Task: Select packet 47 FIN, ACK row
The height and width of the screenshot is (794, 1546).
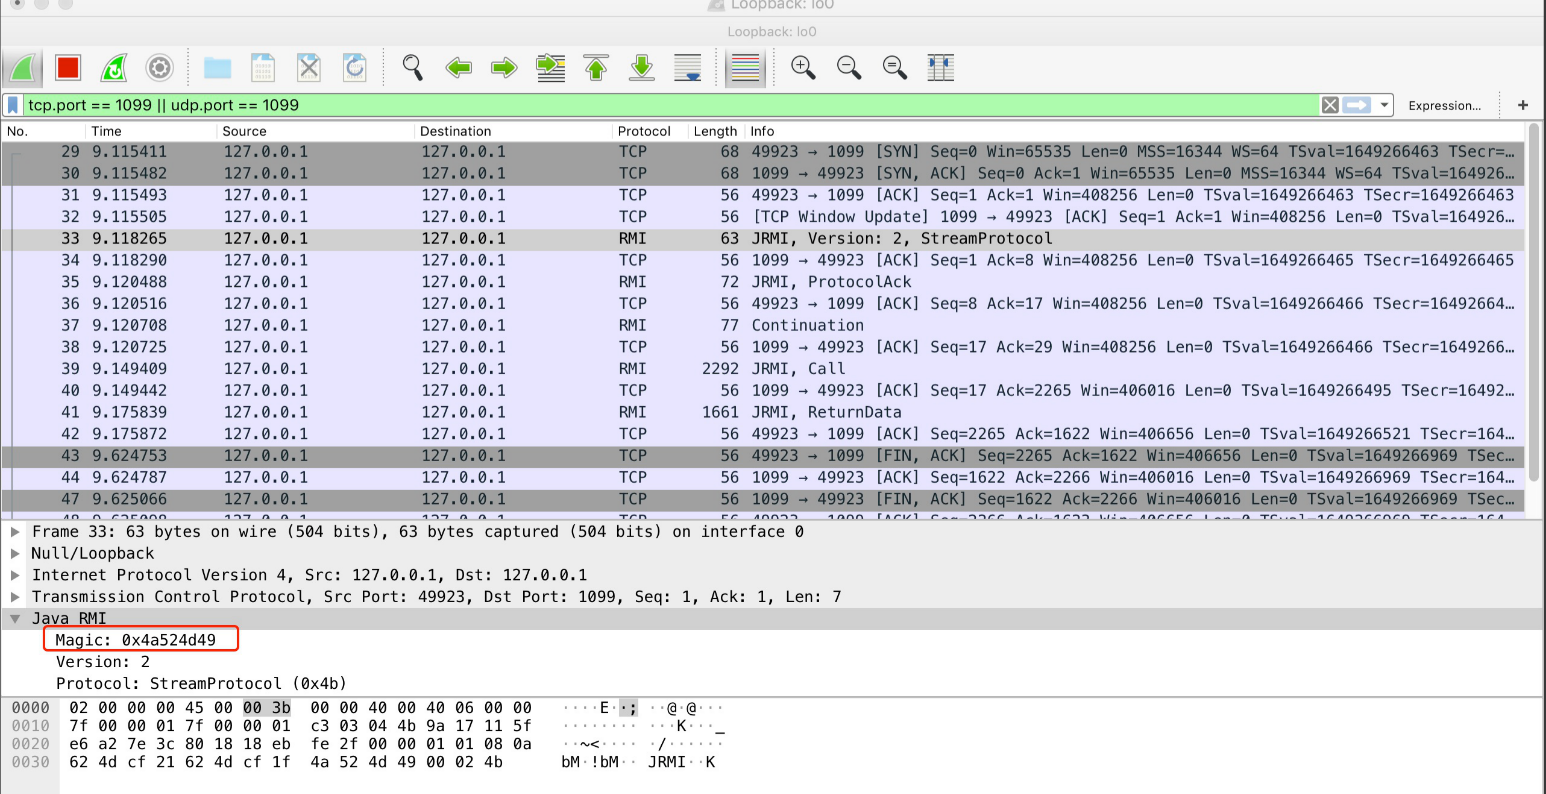Action: (x=764, y=500)
